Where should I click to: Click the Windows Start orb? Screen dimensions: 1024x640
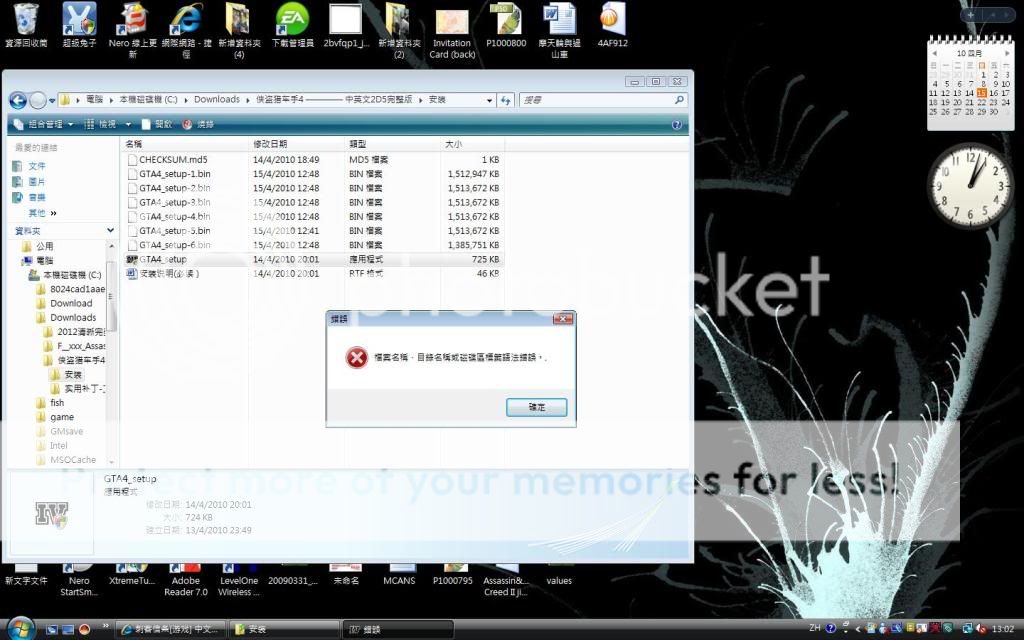tap(20, 628)
